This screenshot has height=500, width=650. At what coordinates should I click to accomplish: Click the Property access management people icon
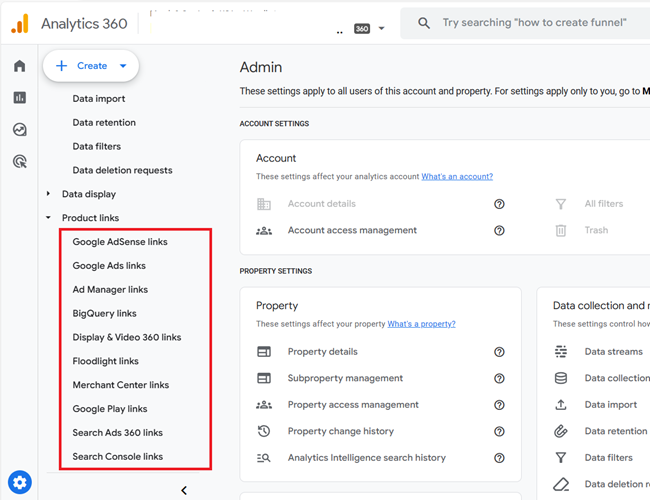pyautogui.click(x=264, y=405)
